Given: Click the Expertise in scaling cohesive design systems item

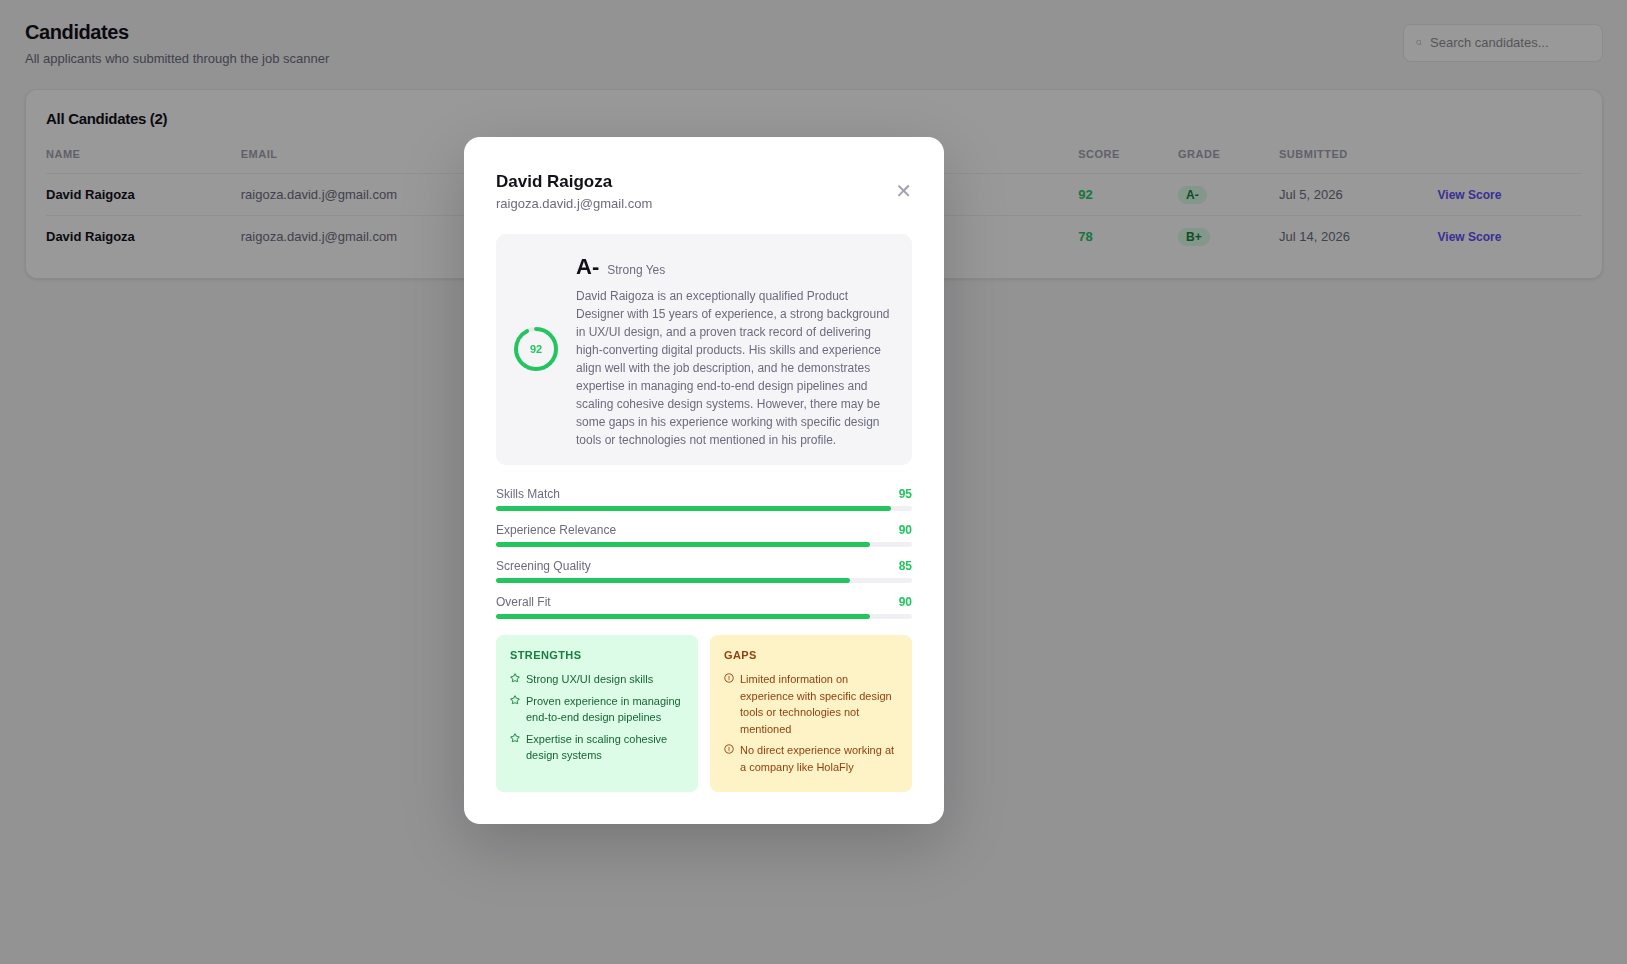Looking at the screenshot, I should click(x=596, y=747).
